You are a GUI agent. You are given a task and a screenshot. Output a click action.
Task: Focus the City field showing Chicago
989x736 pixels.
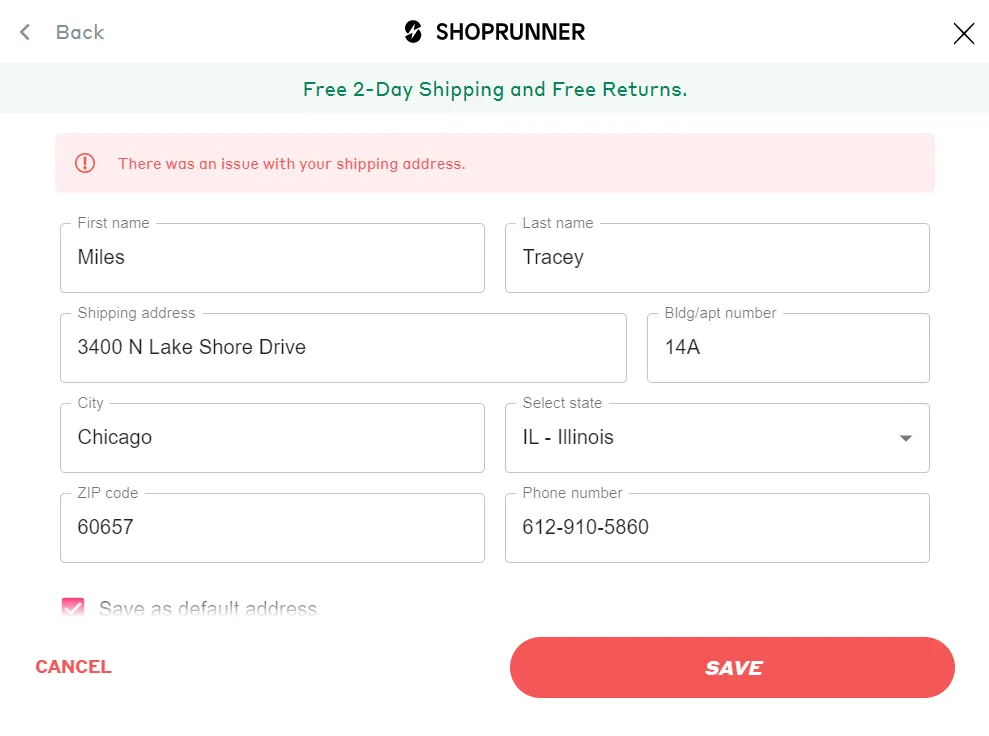pyautogui.click(x=272, y=438)
